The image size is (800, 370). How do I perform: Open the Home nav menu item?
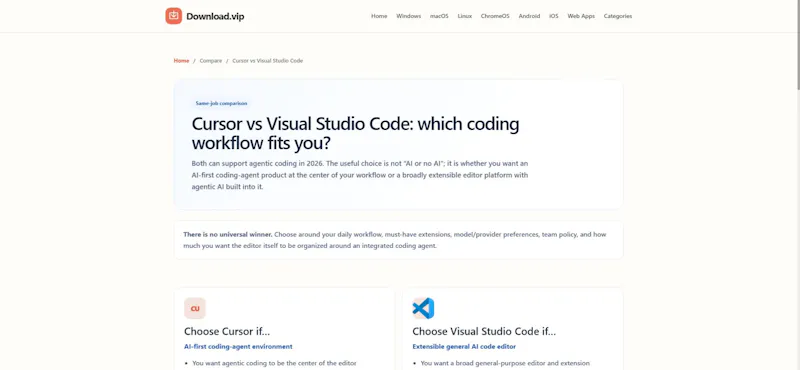click(x=379, y=16)
